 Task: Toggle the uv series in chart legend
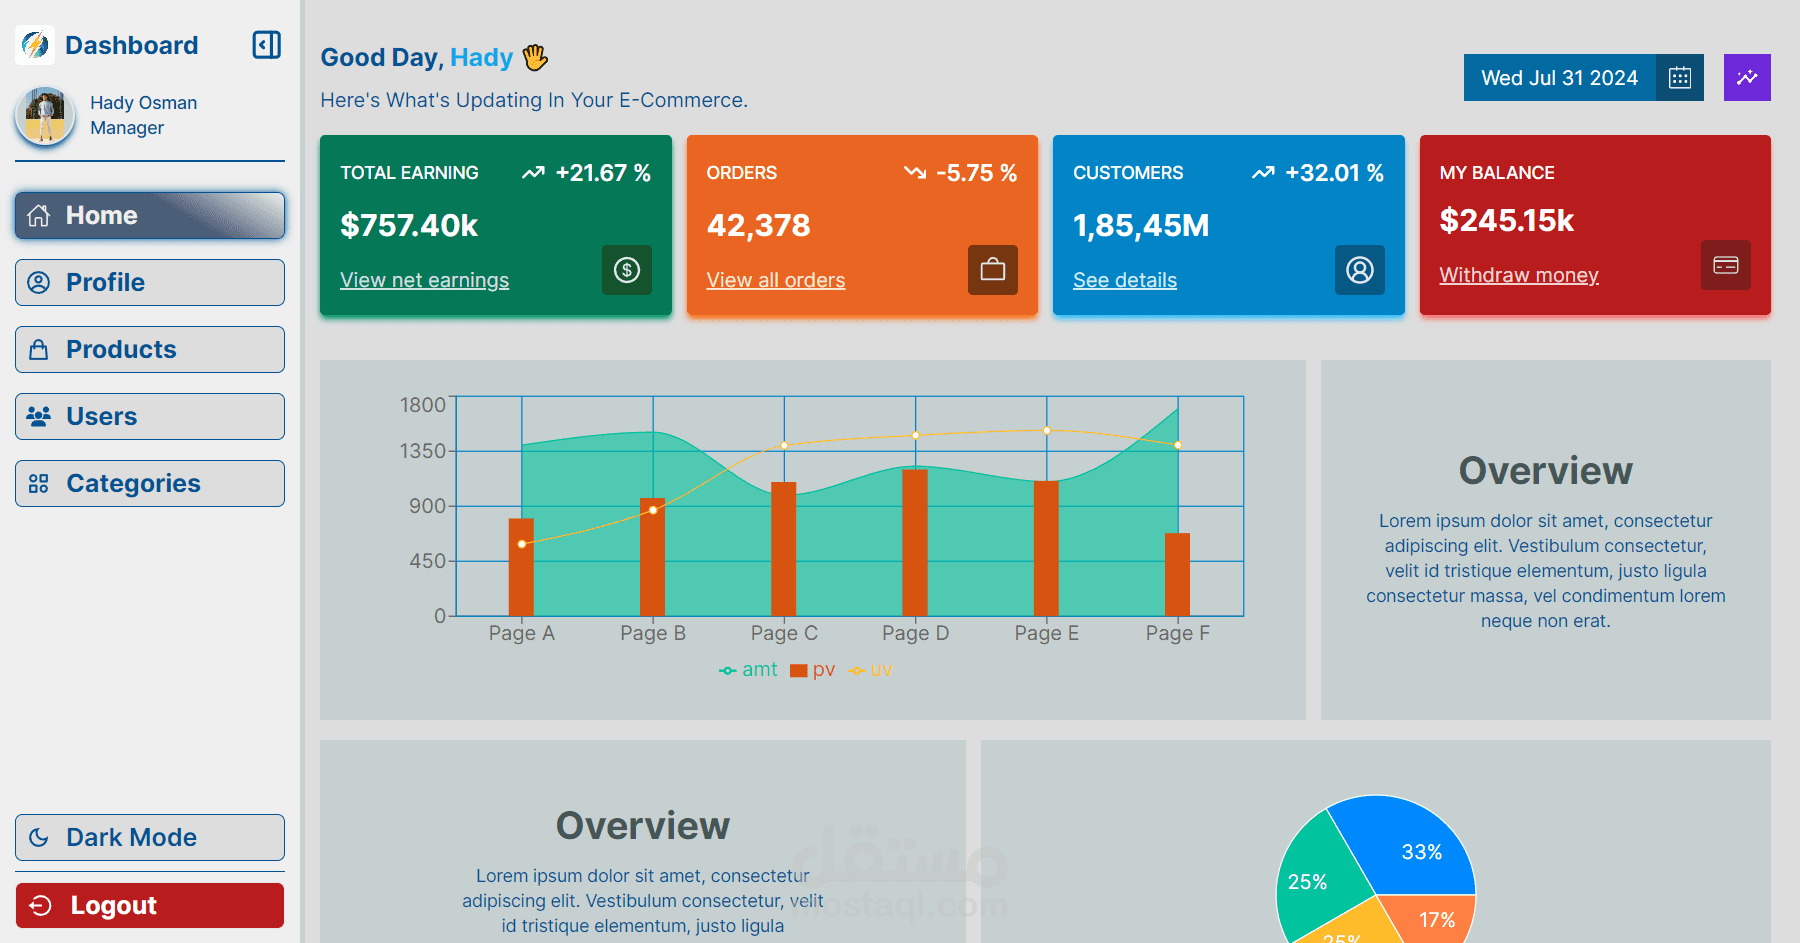click(870, 670)
